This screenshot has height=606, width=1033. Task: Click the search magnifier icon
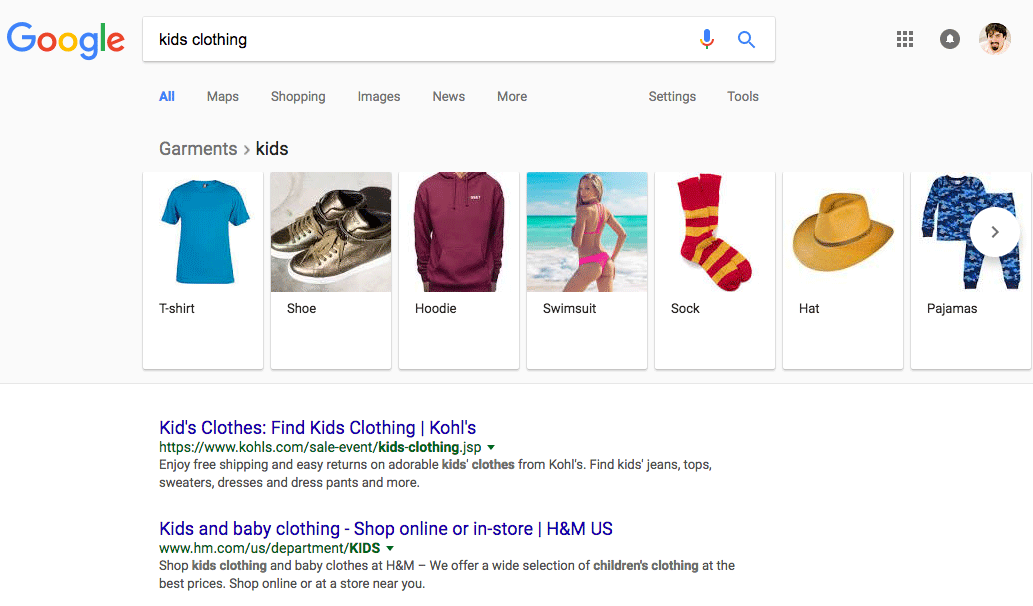pos(746,39)
